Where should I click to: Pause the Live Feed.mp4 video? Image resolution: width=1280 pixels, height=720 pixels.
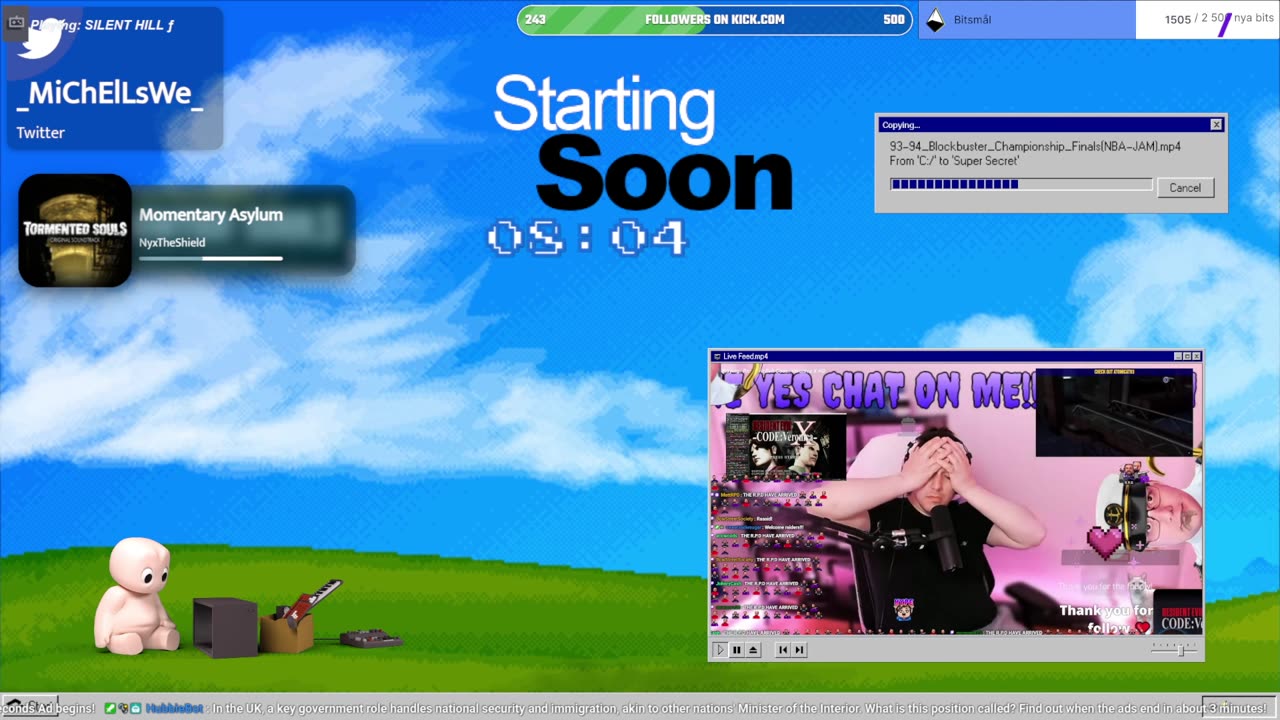tap(737, 650)
